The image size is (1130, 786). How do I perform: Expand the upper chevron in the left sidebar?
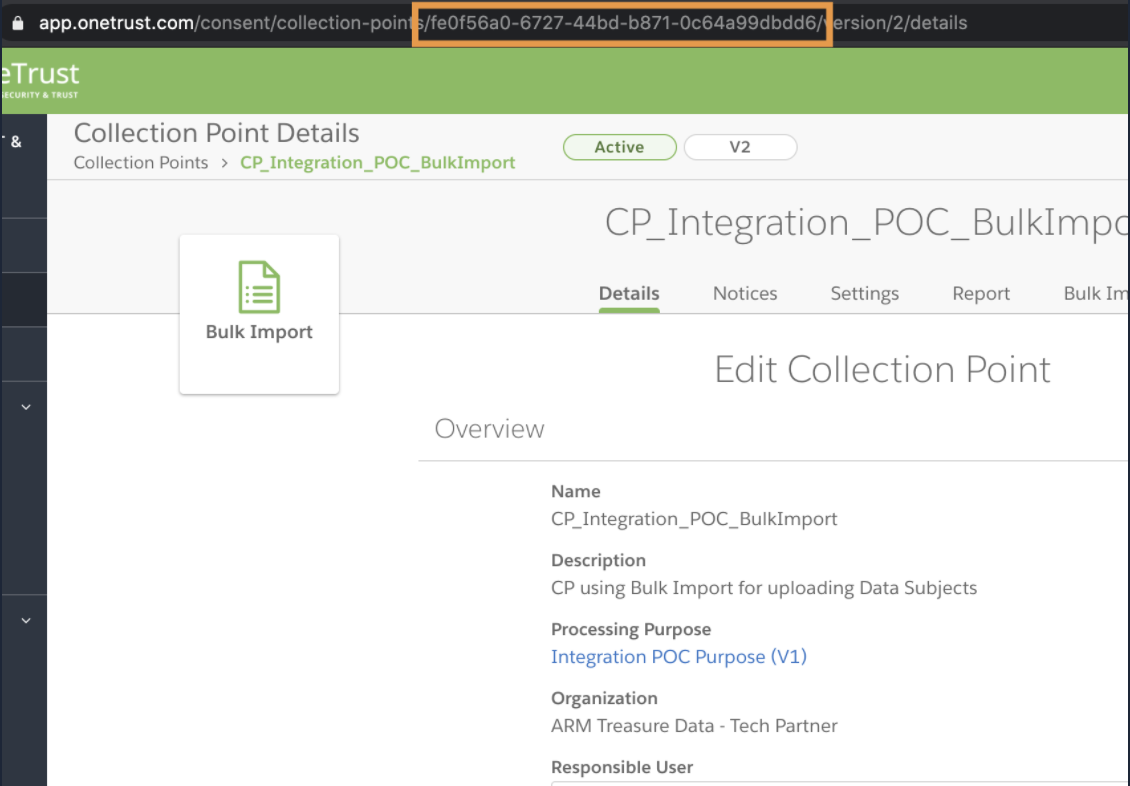26,407
